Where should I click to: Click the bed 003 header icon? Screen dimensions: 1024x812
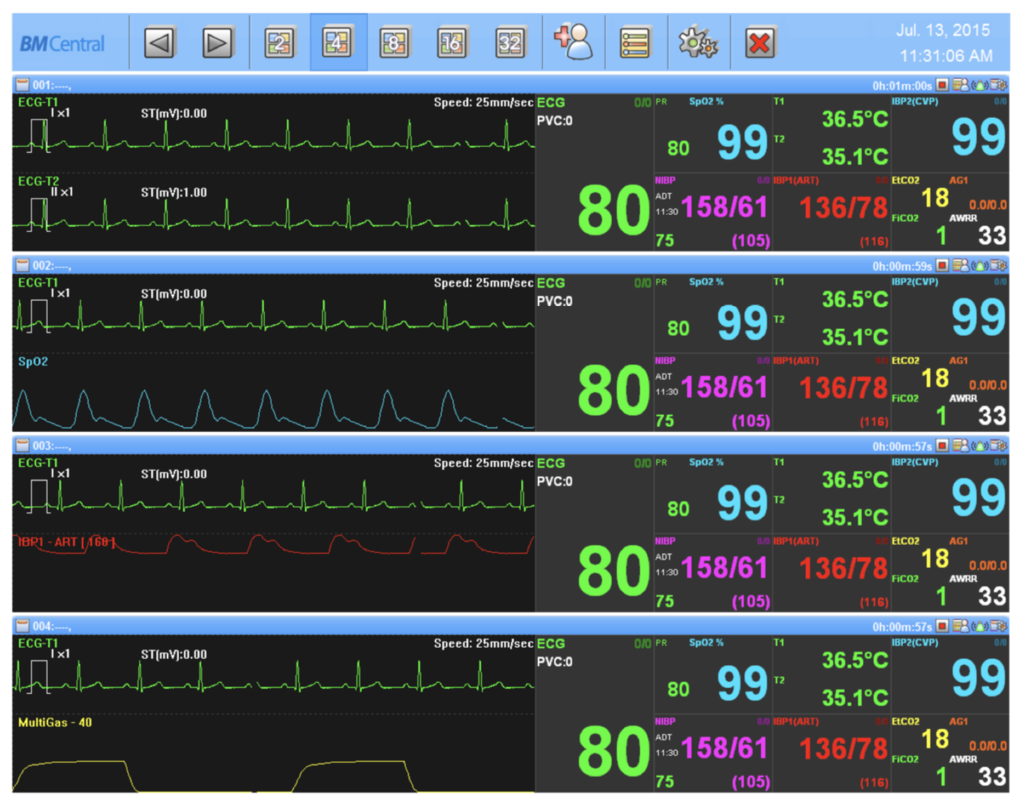[x=22, y=446]
